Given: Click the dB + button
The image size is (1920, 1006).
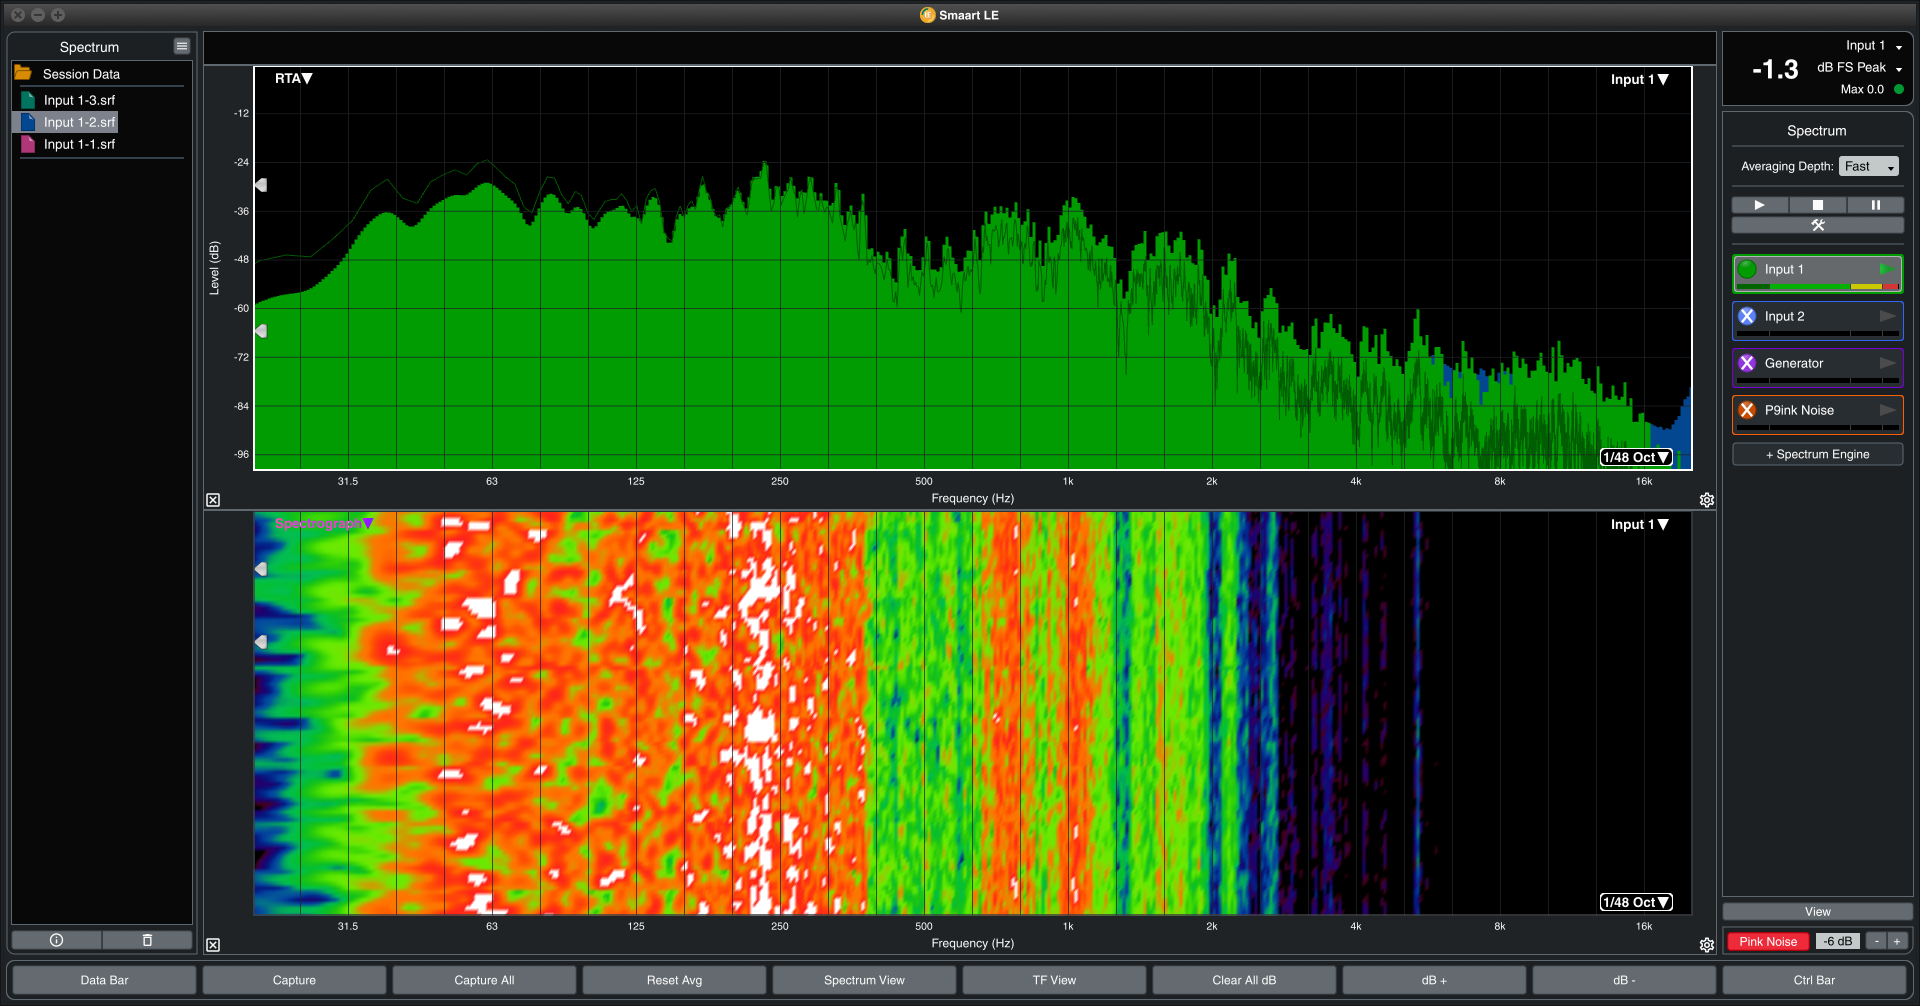Looking at the screenshot, I should pyautogui.click(x=1434, y=980).
